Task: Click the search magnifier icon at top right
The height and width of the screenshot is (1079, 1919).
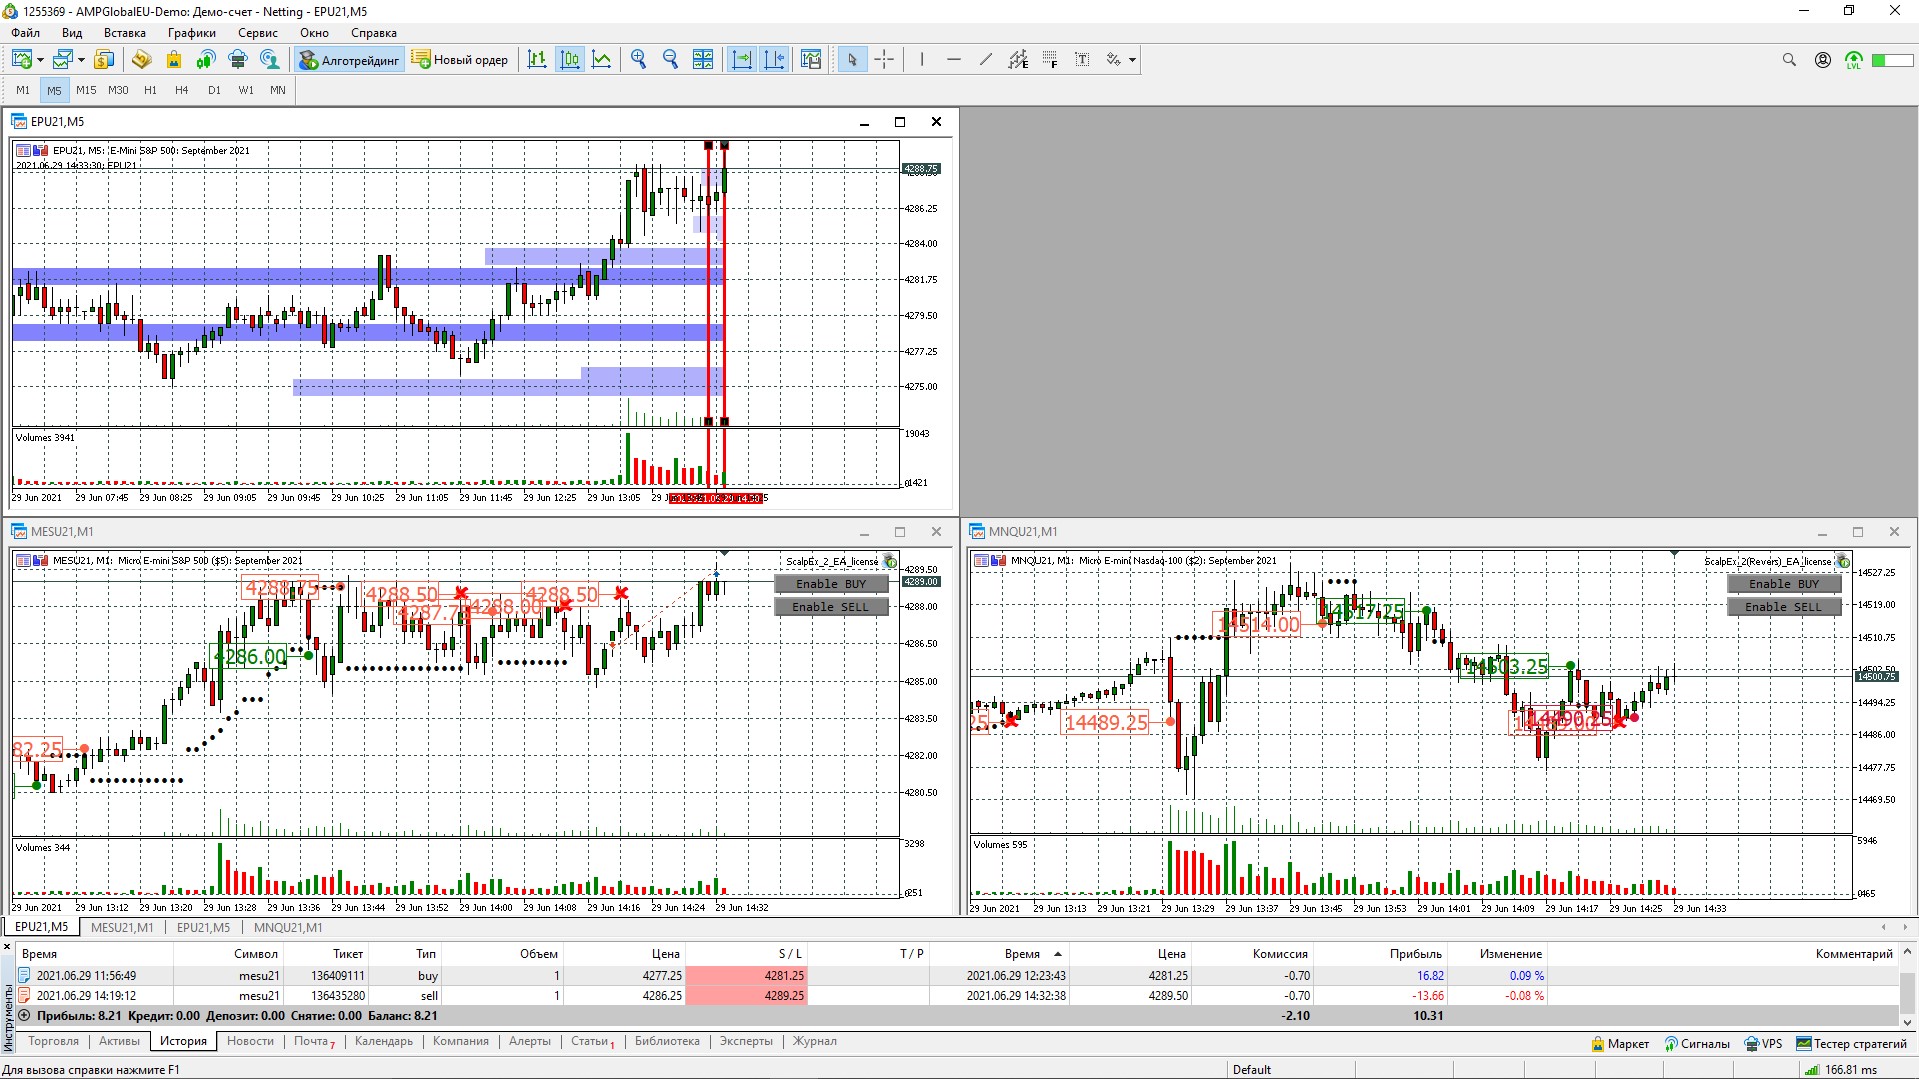Action: [x=1789, y=60]
